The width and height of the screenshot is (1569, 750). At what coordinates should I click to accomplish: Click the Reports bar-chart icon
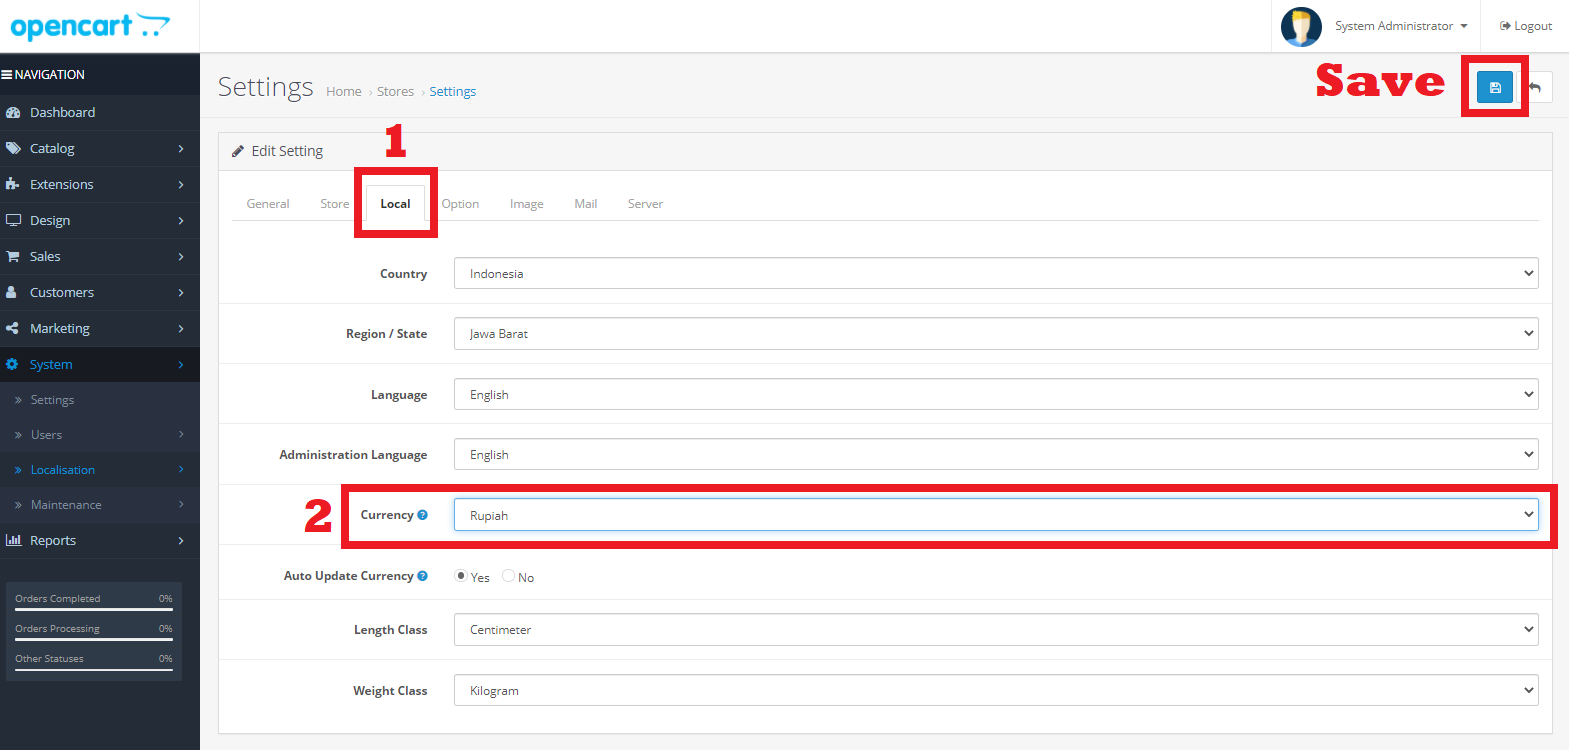[x=13, y=540]
